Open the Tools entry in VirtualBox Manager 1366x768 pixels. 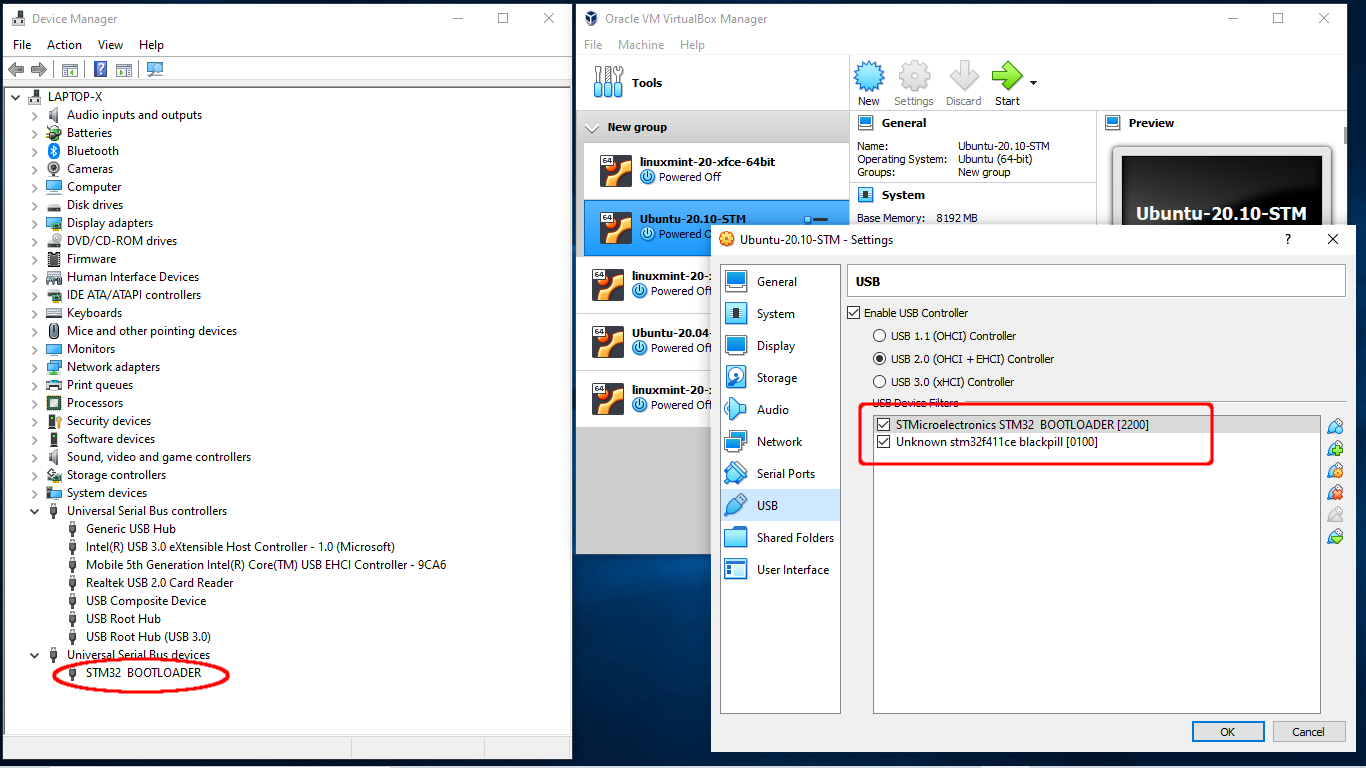click(x=712, y=83)
